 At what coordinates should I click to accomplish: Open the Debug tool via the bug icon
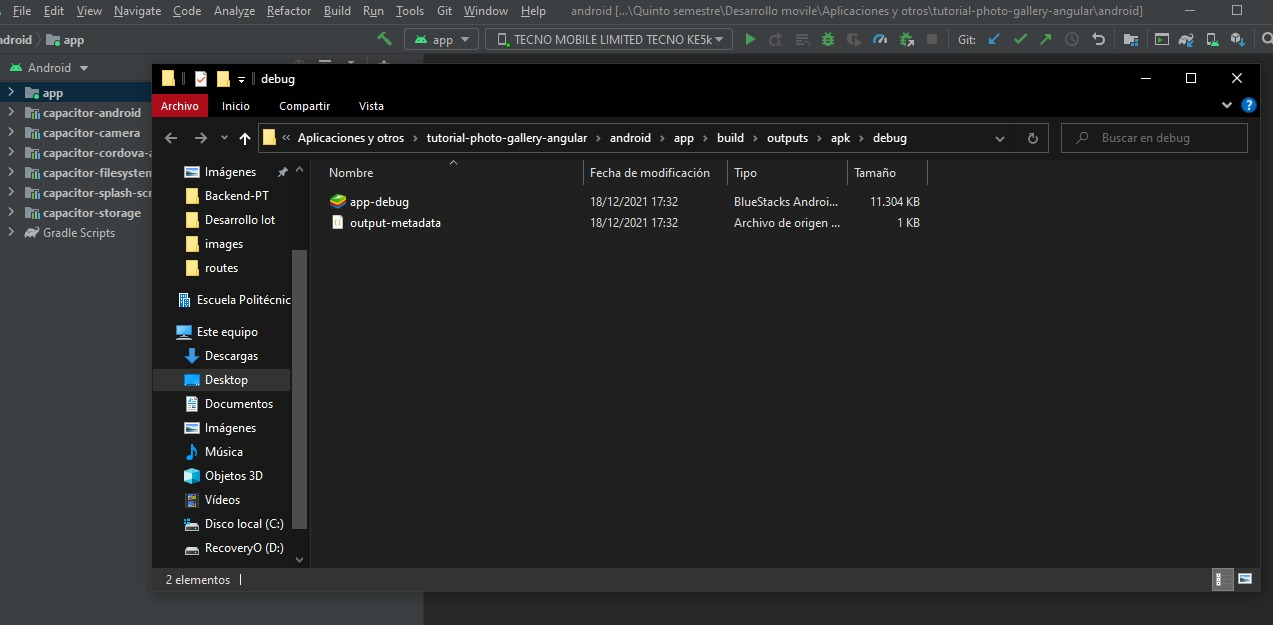826,39
